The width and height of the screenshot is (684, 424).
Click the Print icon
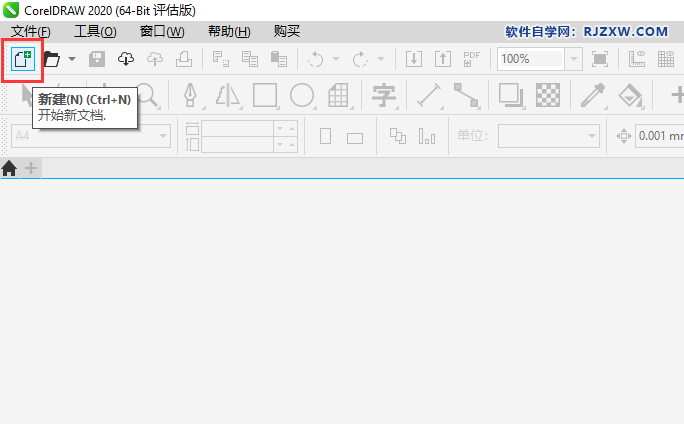click(x=184, y=59)
